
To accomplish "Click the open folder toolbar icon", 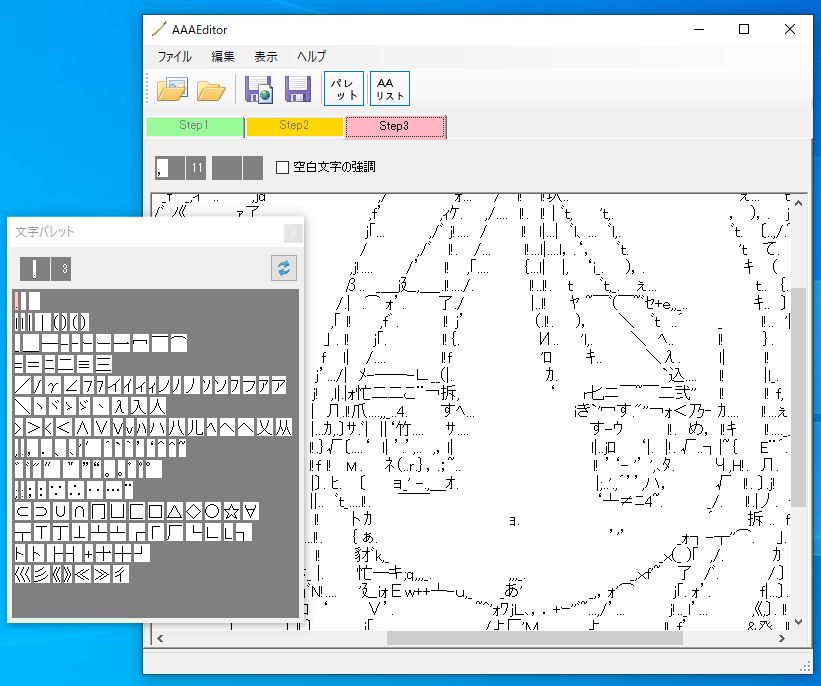I will 211,89.
